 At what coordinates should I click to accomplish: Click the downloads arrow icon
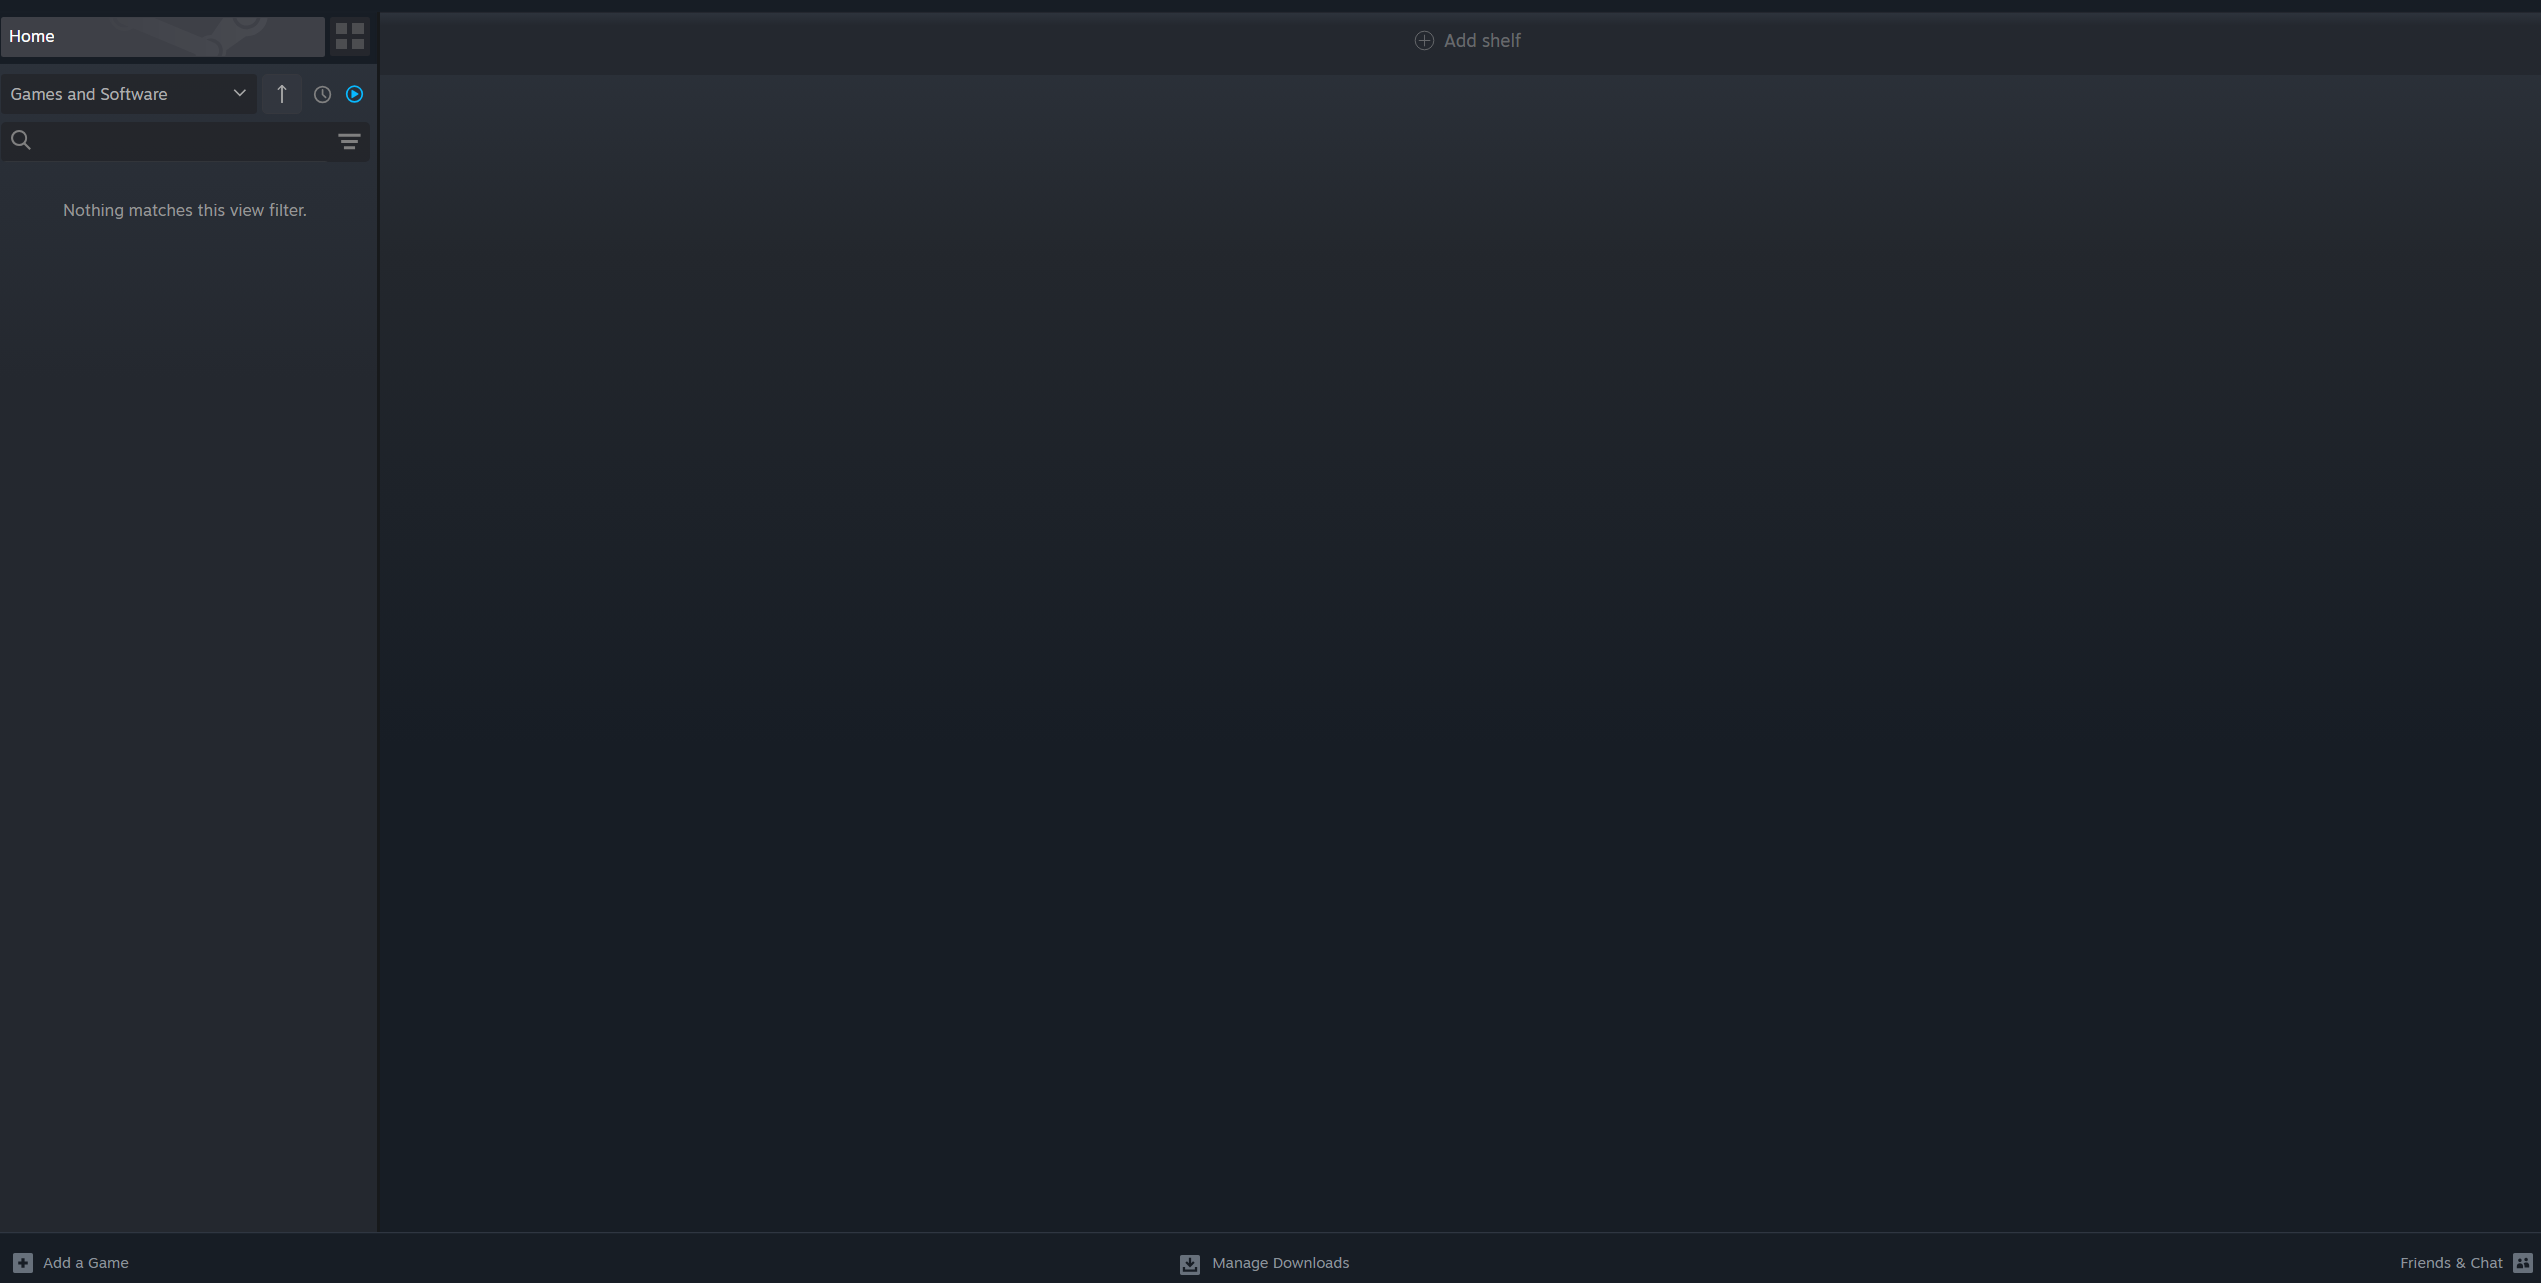coord(1190,1264)
